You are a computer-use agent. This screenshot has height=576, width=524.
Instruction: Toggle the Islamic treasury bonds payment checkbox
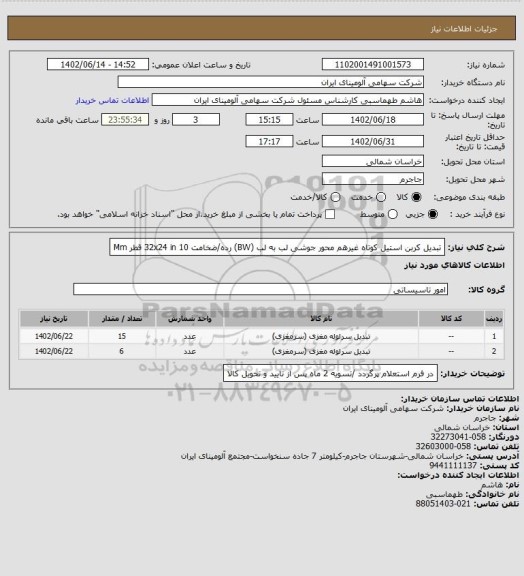click(330, 214)
